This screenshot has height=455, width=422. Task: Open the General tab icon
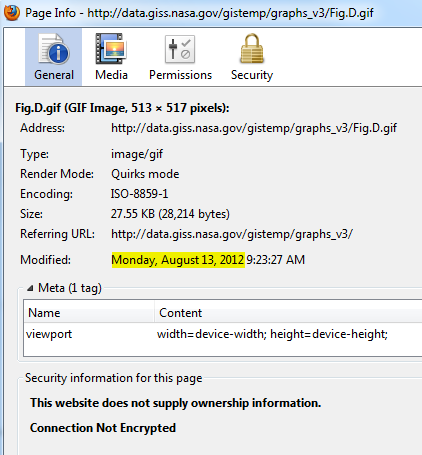tap(54, 49)
